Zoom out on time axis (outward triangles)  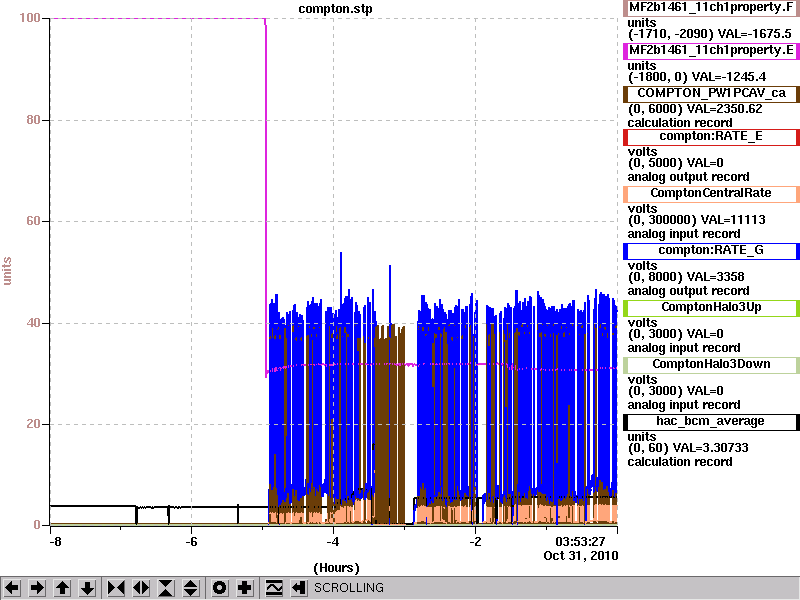coord(141,588)
